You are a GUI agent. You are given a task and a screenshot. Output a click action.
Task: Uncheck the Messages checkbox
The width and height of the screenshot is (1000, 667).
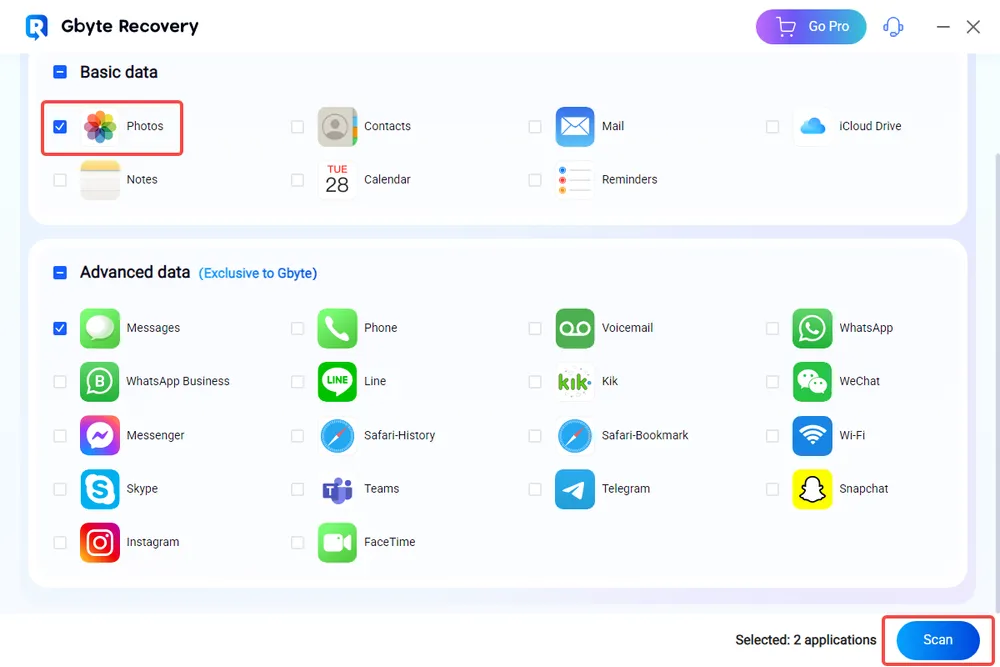(60, 328)
